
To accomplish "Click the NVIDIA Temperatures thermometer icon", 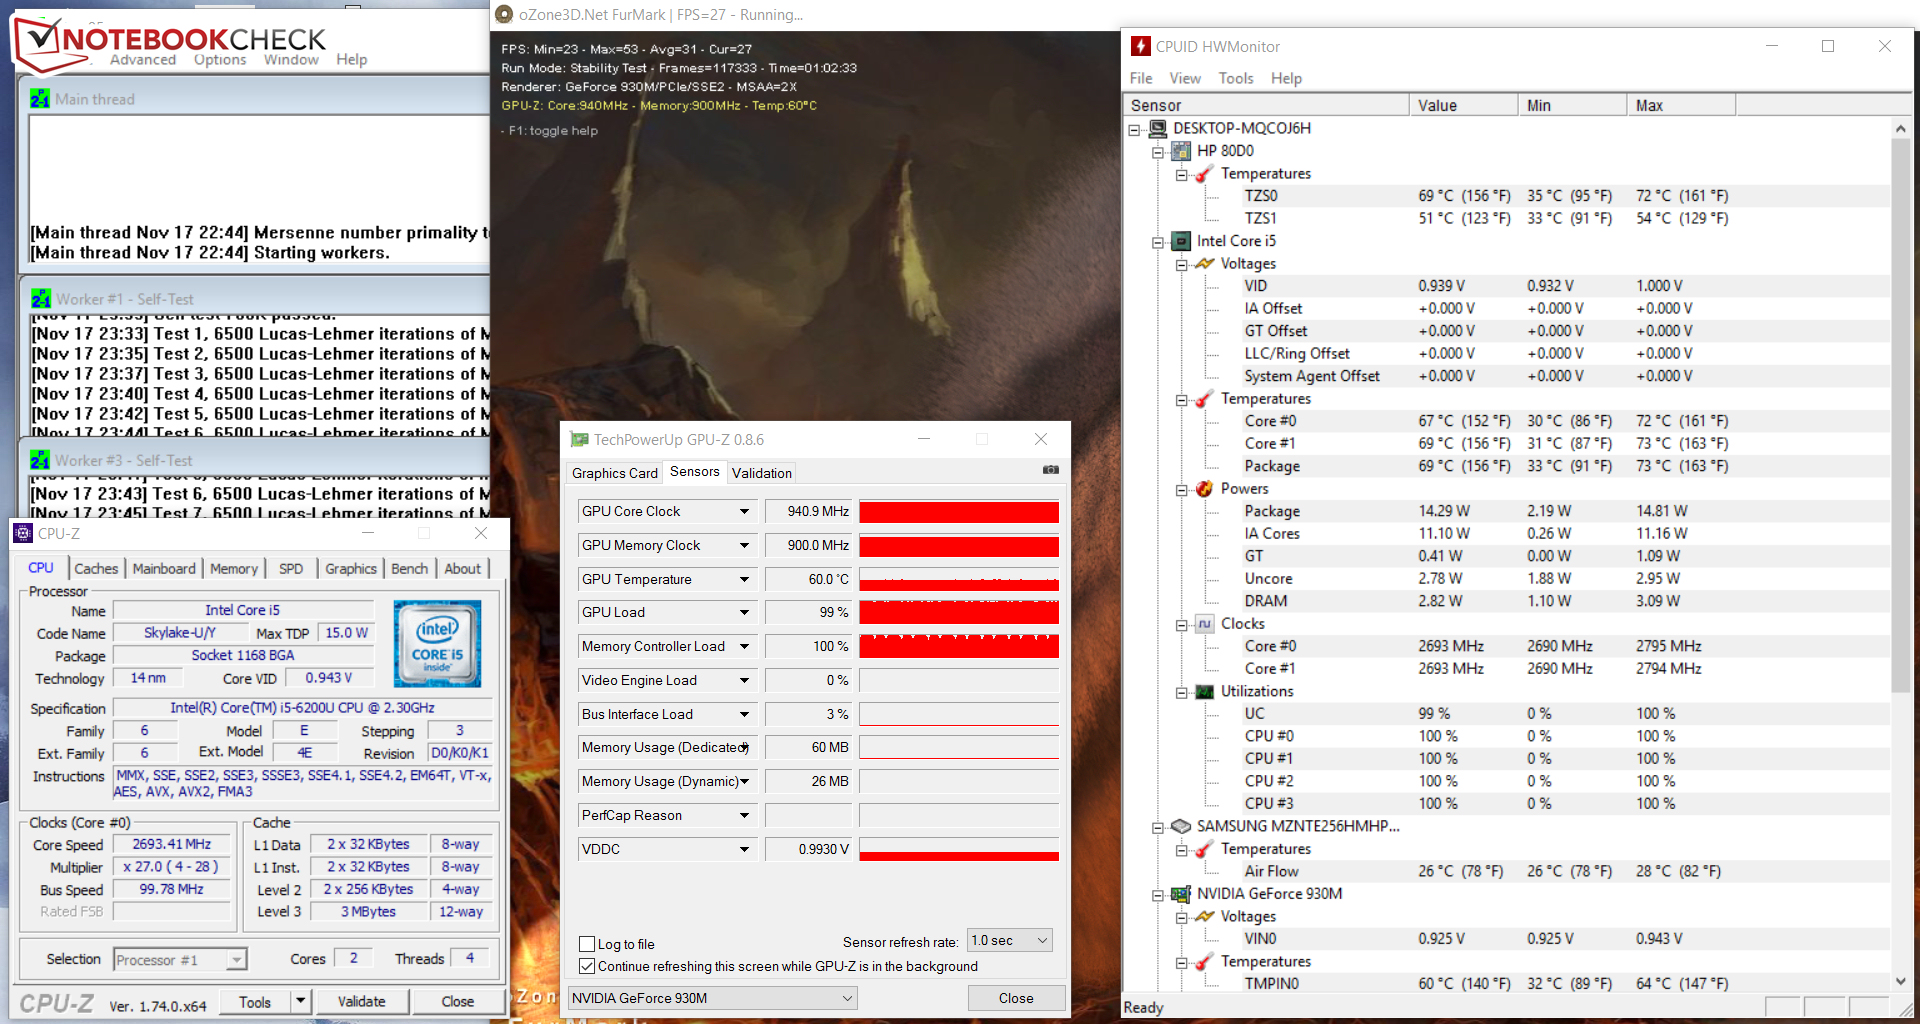I will [x=1204, y=962].
